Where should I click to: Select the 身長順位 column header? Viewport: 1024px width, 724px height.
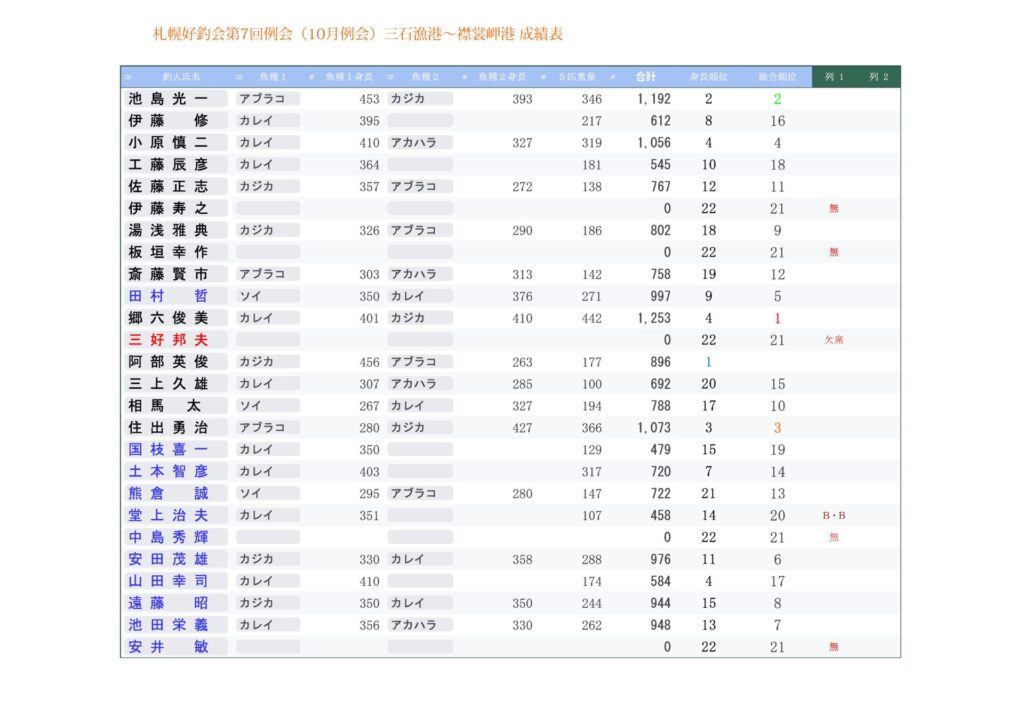[708, 77]
